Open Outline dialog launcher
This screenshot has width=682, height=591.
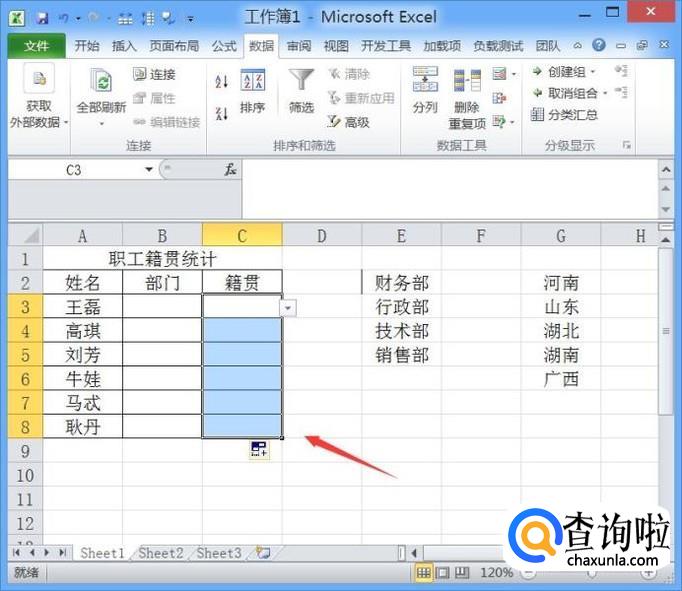pyautogui.click(x=626, y=145)
